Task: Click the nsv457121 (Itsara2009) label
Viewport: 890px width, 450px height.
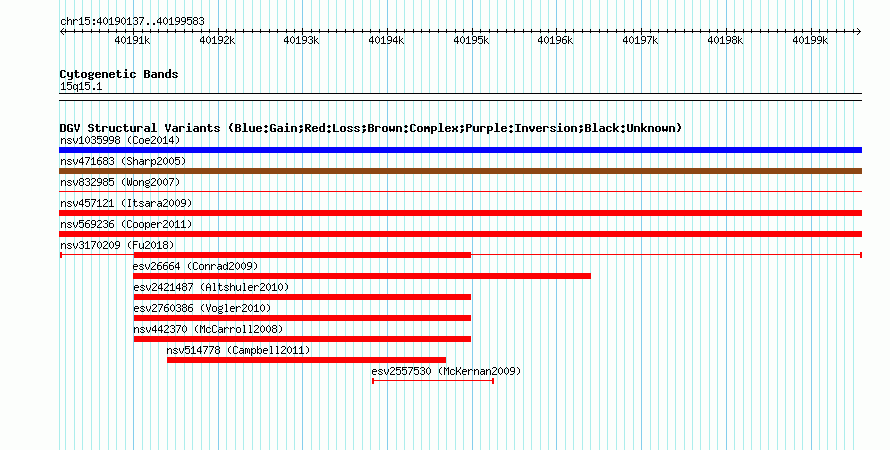Action: coord(126,203)
